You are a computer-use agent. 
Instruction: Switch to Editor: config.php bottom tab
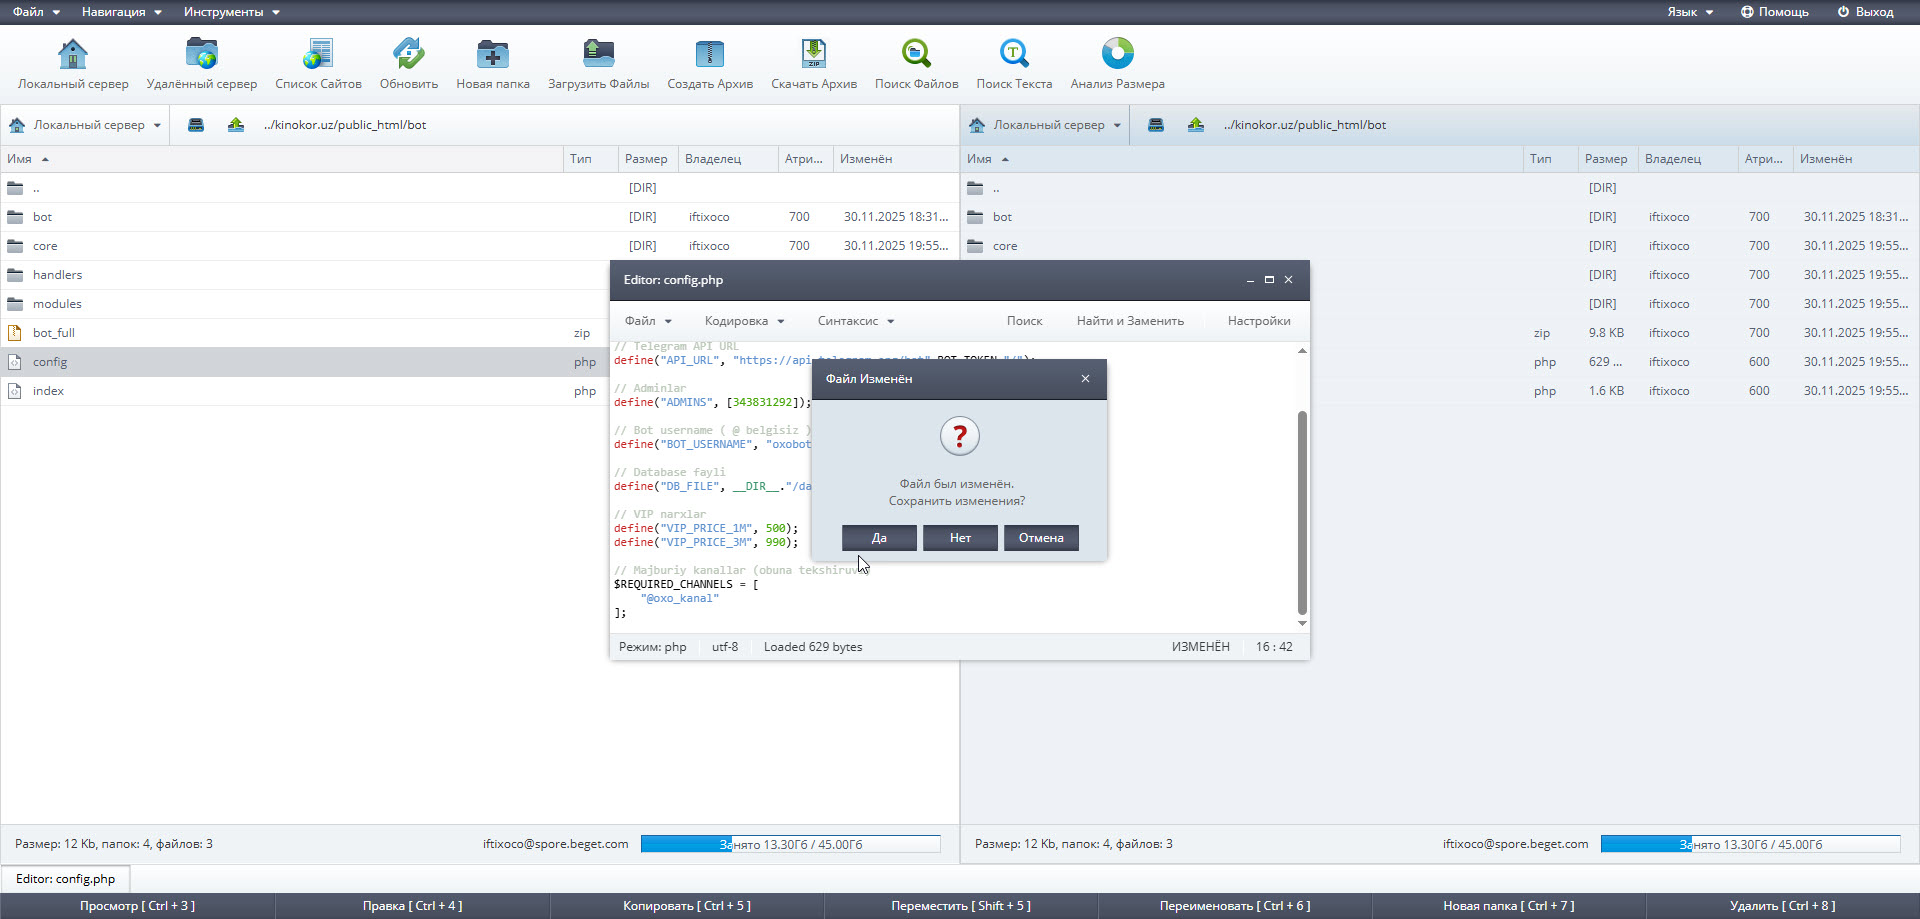coord(66,879)
